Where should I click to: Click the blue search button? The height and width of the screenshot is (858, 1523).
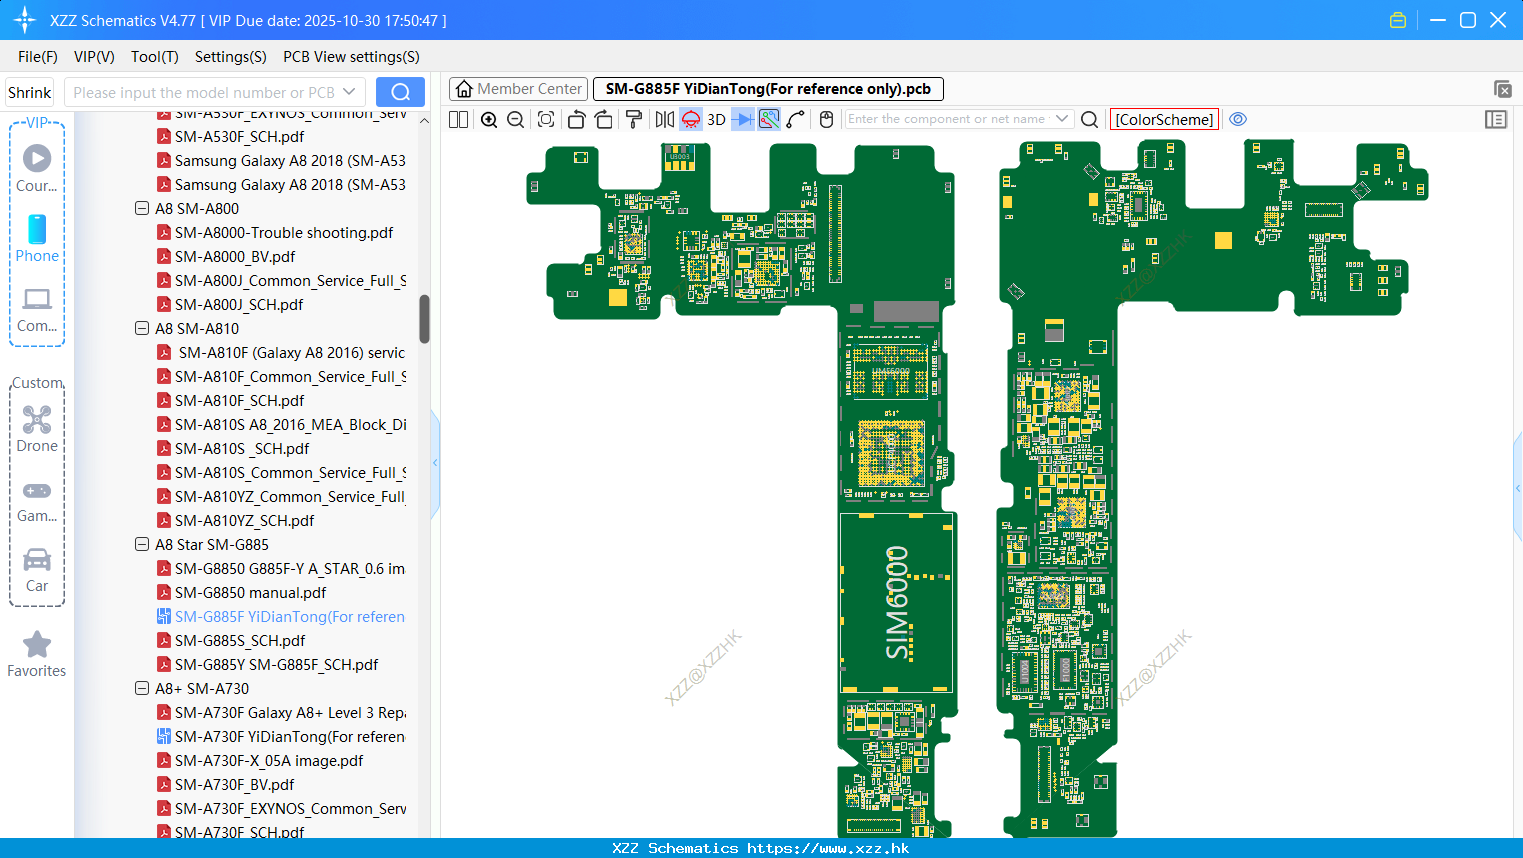click(x=400, y=92)
